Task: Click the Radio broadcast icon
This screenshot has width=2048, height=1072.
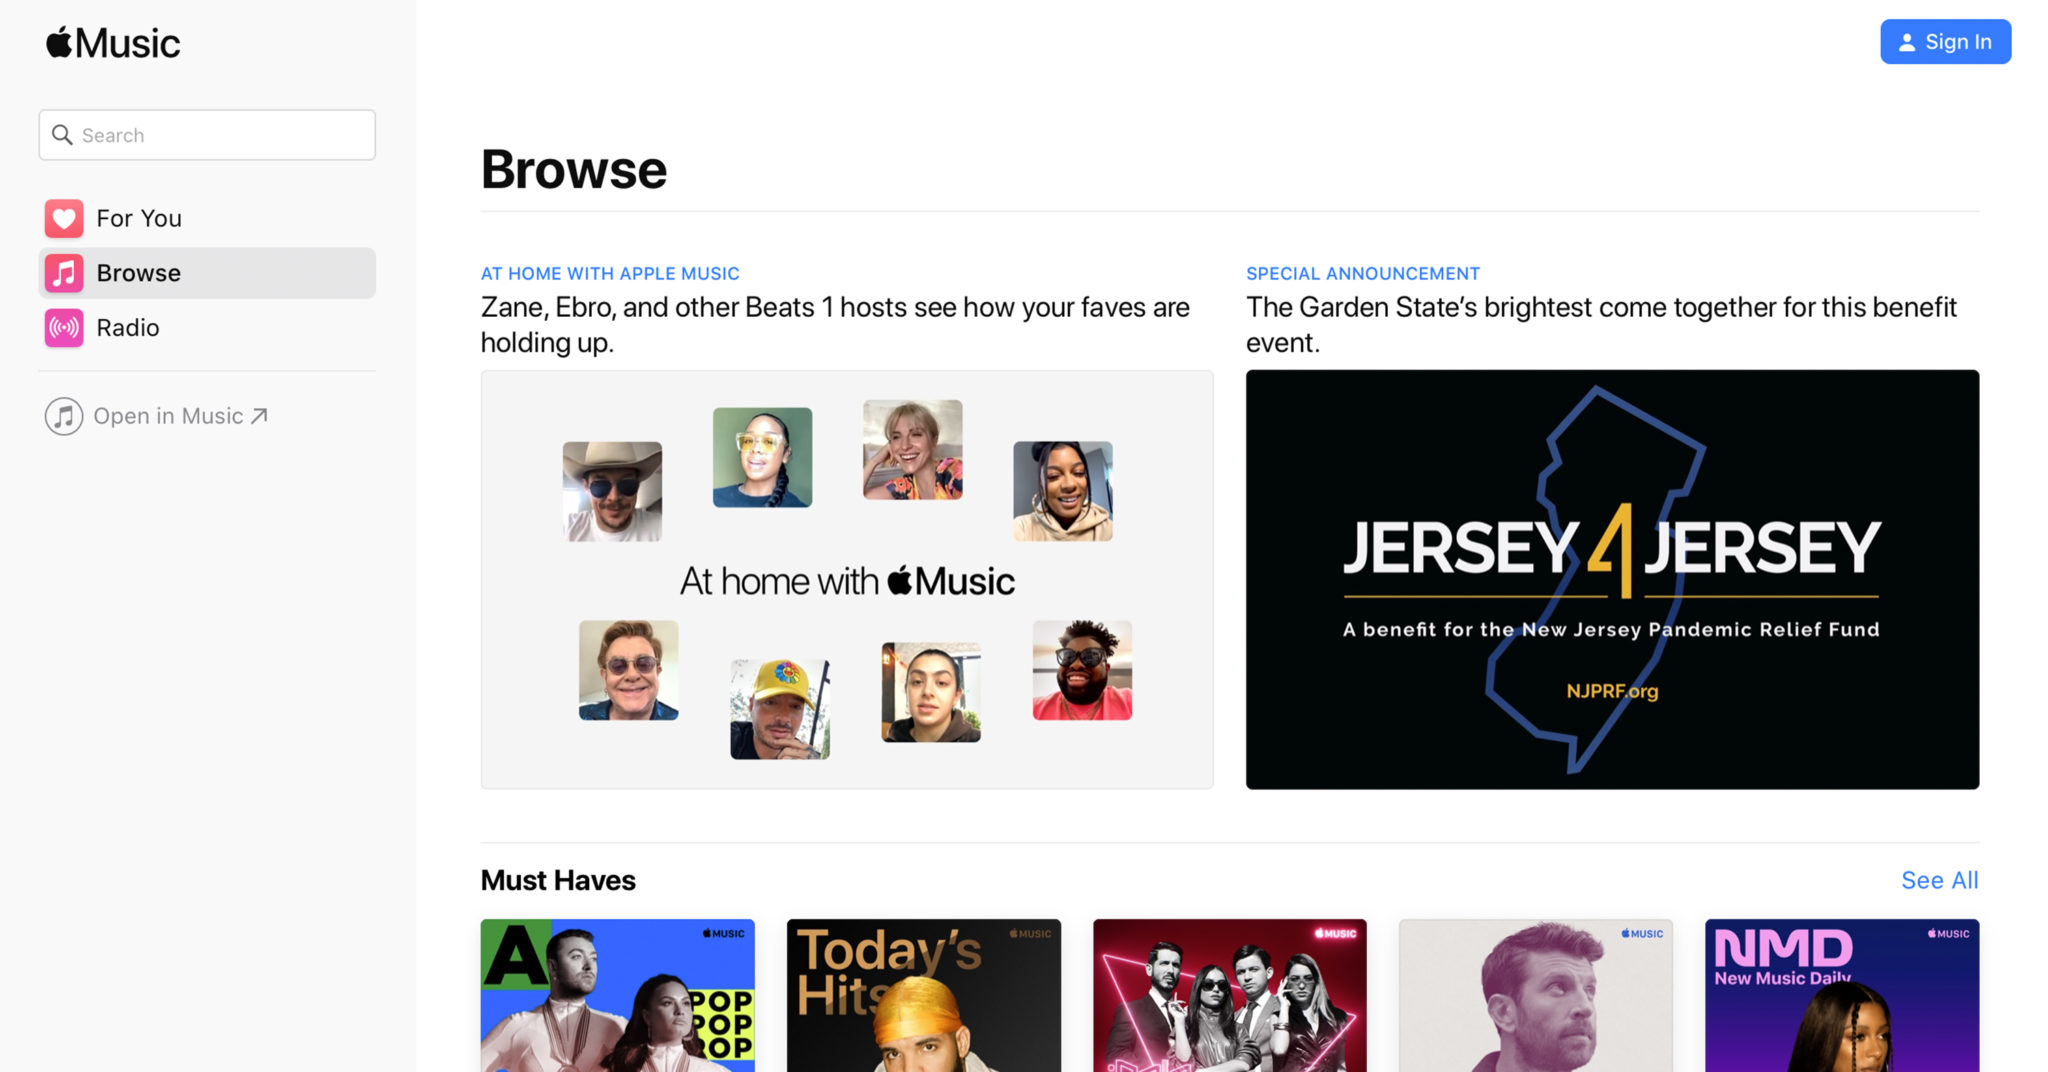Action: click(64, 328)
